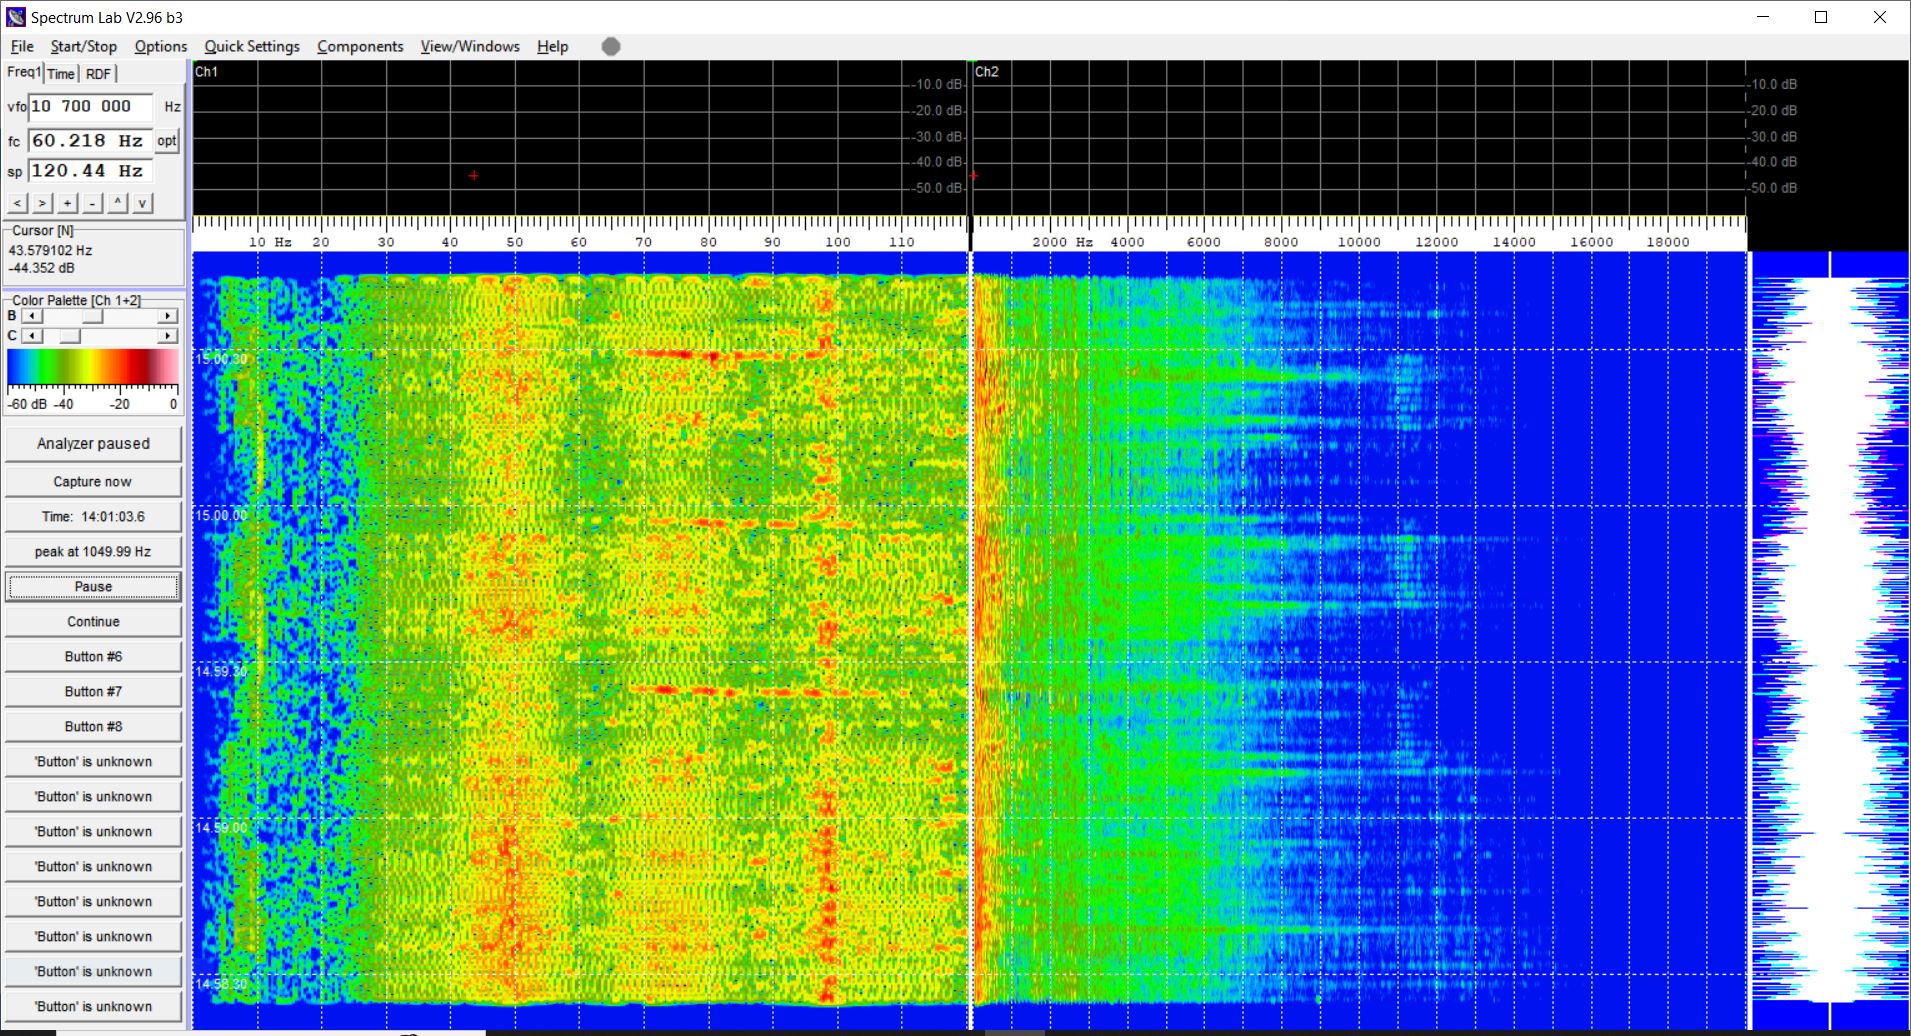The height and width of the screenshot is (1036, 1911).
Task: Click the amplitude bar display at right edge
Action: (1830, 640)
